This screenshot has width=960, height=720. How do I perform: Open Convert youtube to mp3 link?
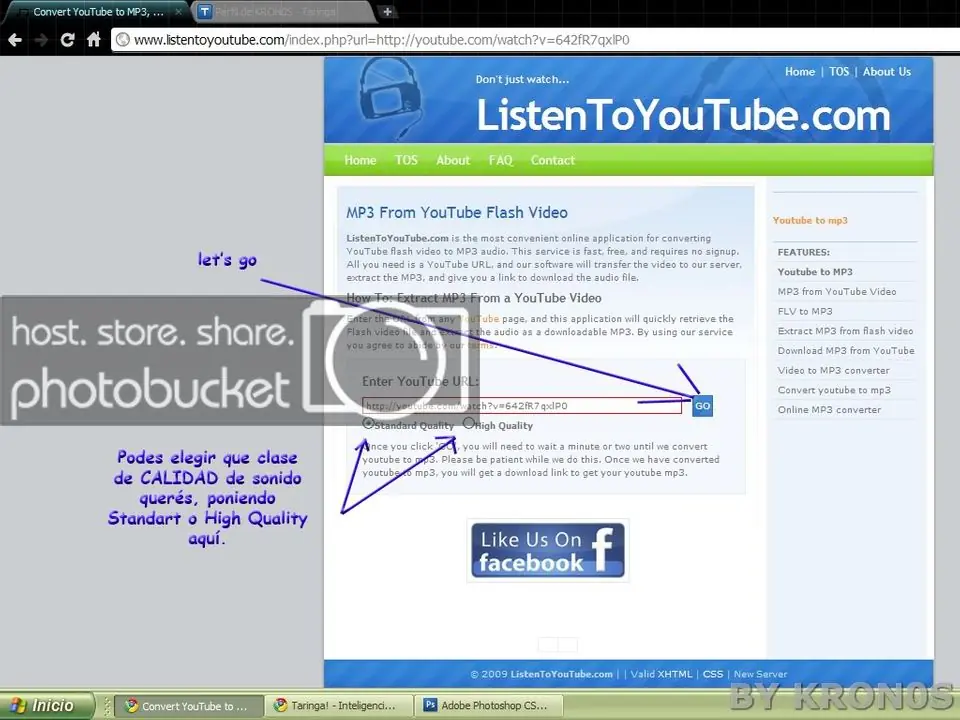(x=834, y=390)
